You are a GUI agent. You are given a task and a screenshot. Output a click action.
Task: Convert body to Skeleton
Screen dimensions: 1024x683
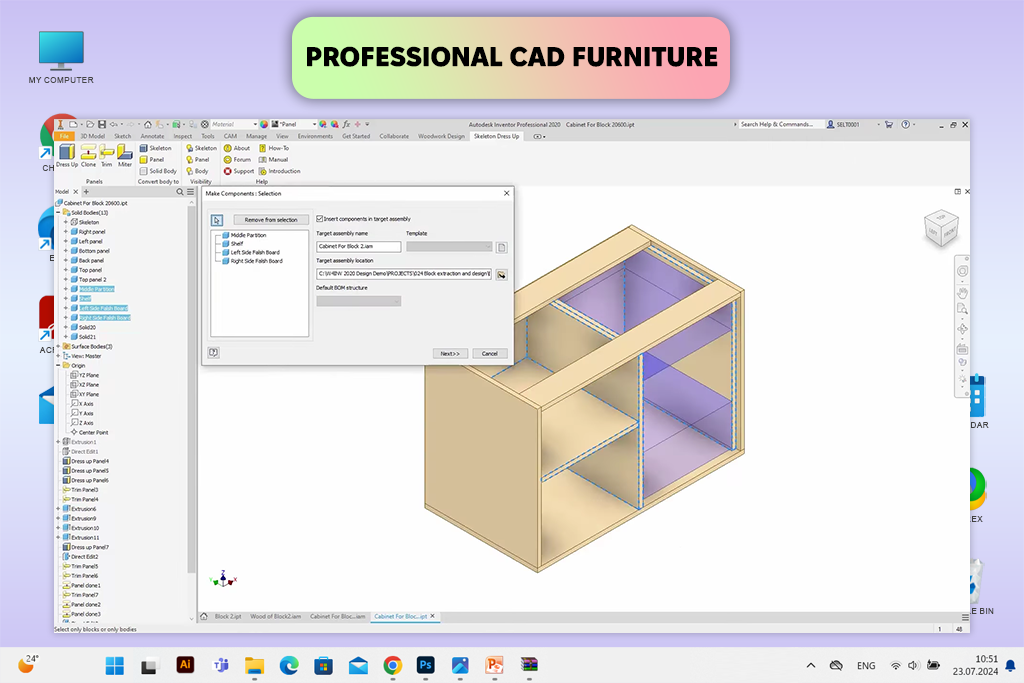coord(155,148)
